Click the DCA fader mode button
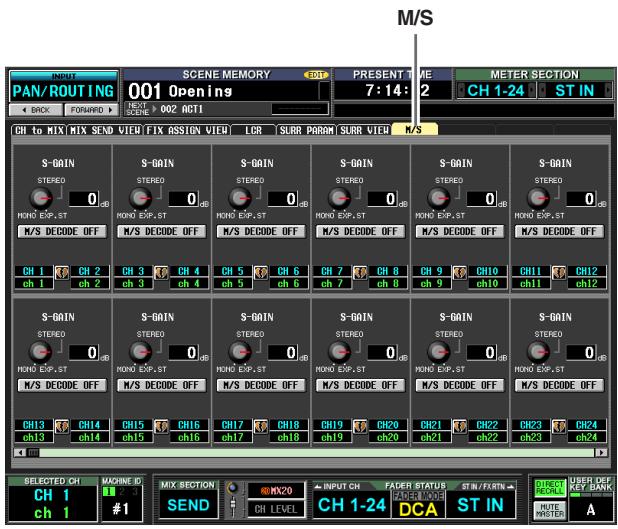Viewport: 618px width, 529px height. click(x=418, y=509)
